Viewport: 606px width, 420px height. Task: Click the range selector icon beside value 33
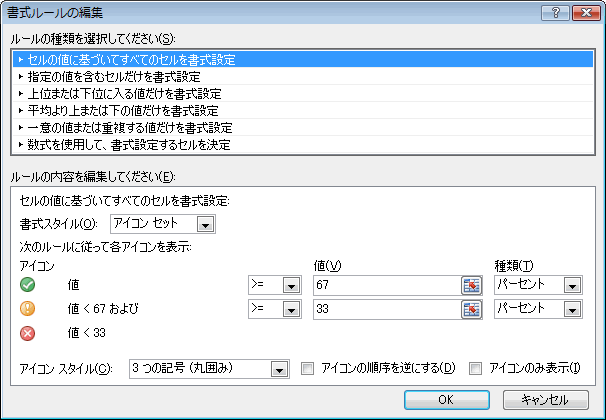(471, 309)
